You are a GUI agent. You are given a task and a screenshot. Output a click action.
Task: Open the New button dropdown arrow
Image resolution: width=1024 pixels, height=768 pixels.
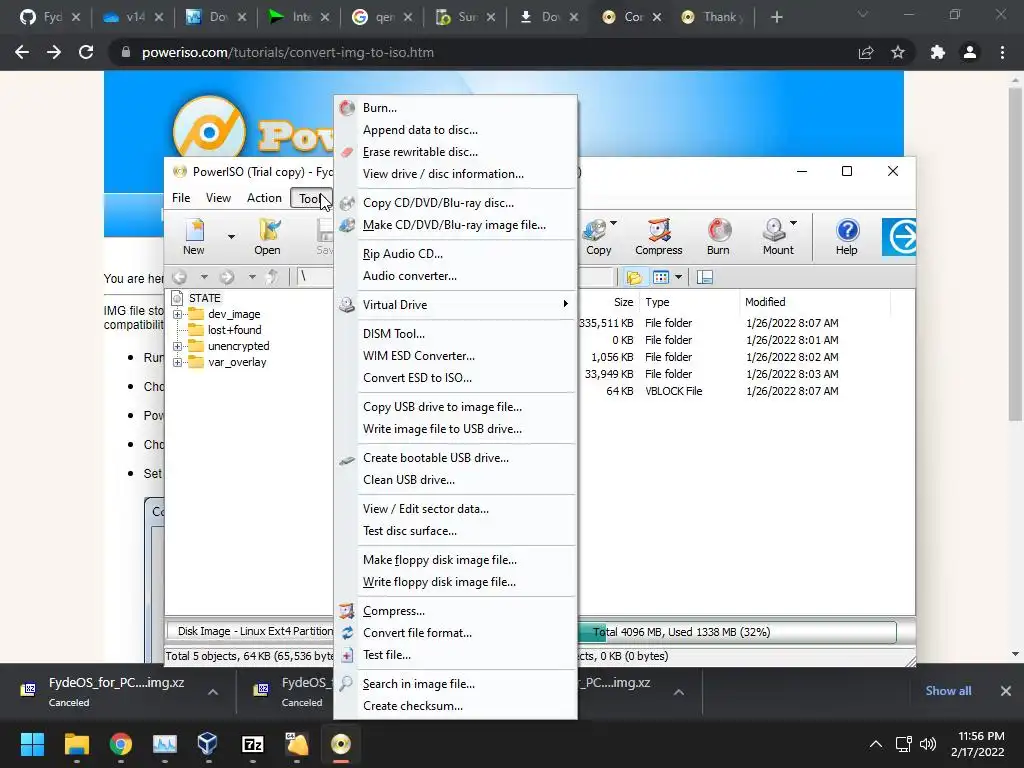(231, 236)
